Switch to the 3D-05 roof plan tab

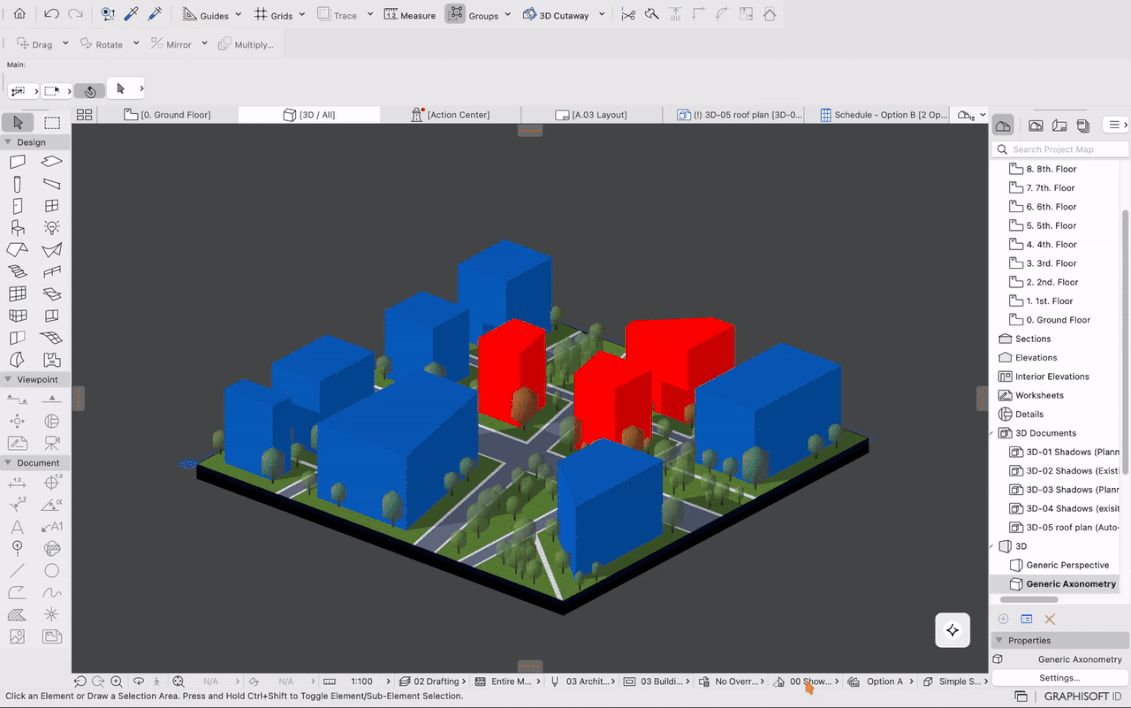pos(739,115)
